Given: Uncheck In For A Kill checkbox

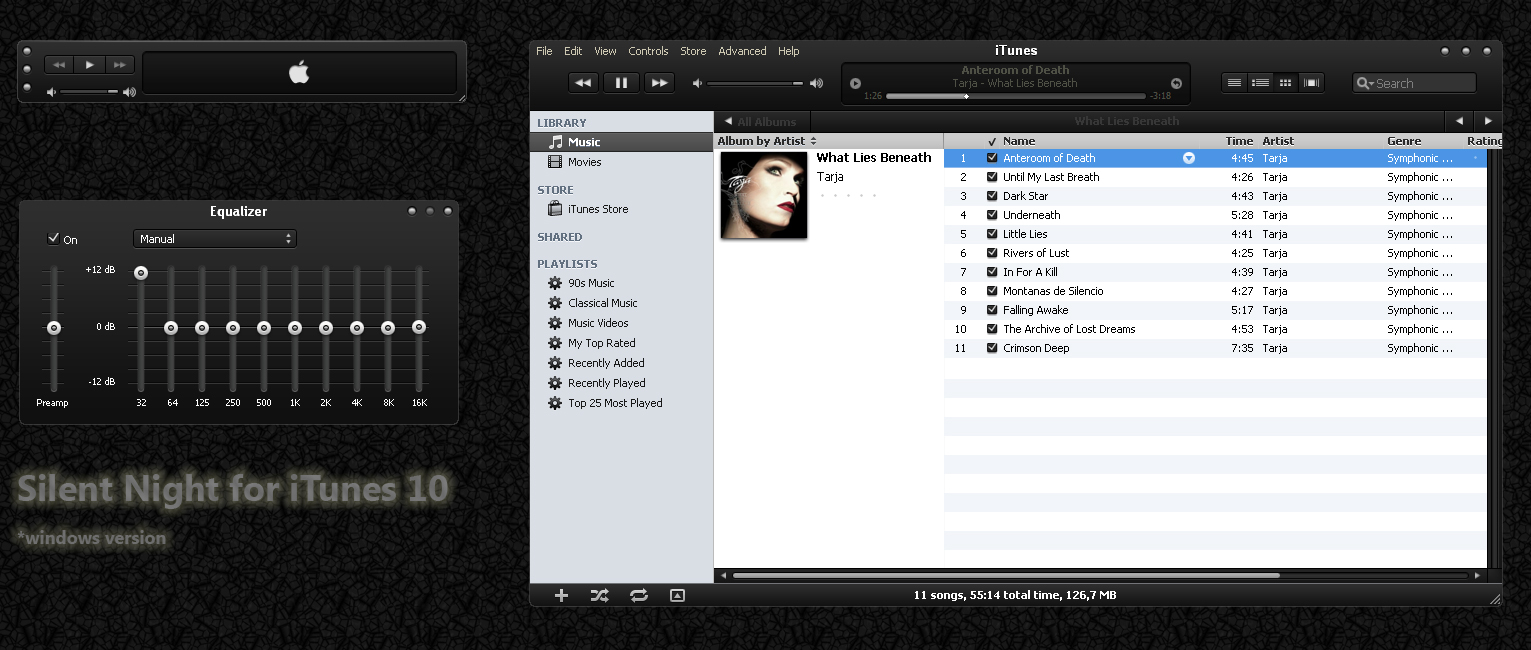Looking at the screenshot, I should click(992, 272).
